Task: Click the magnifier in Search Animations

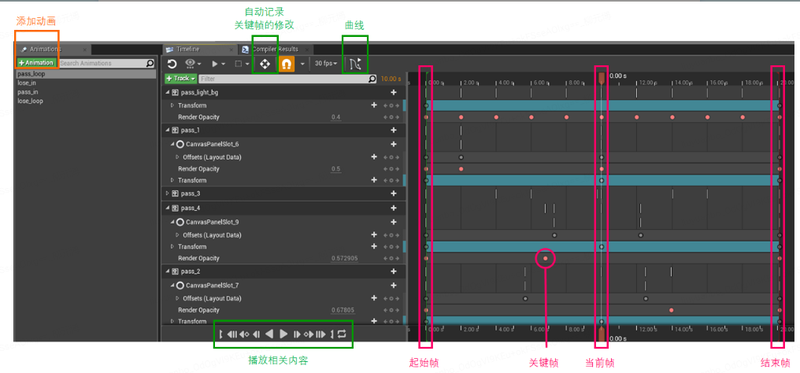Action: pos(150,63)
